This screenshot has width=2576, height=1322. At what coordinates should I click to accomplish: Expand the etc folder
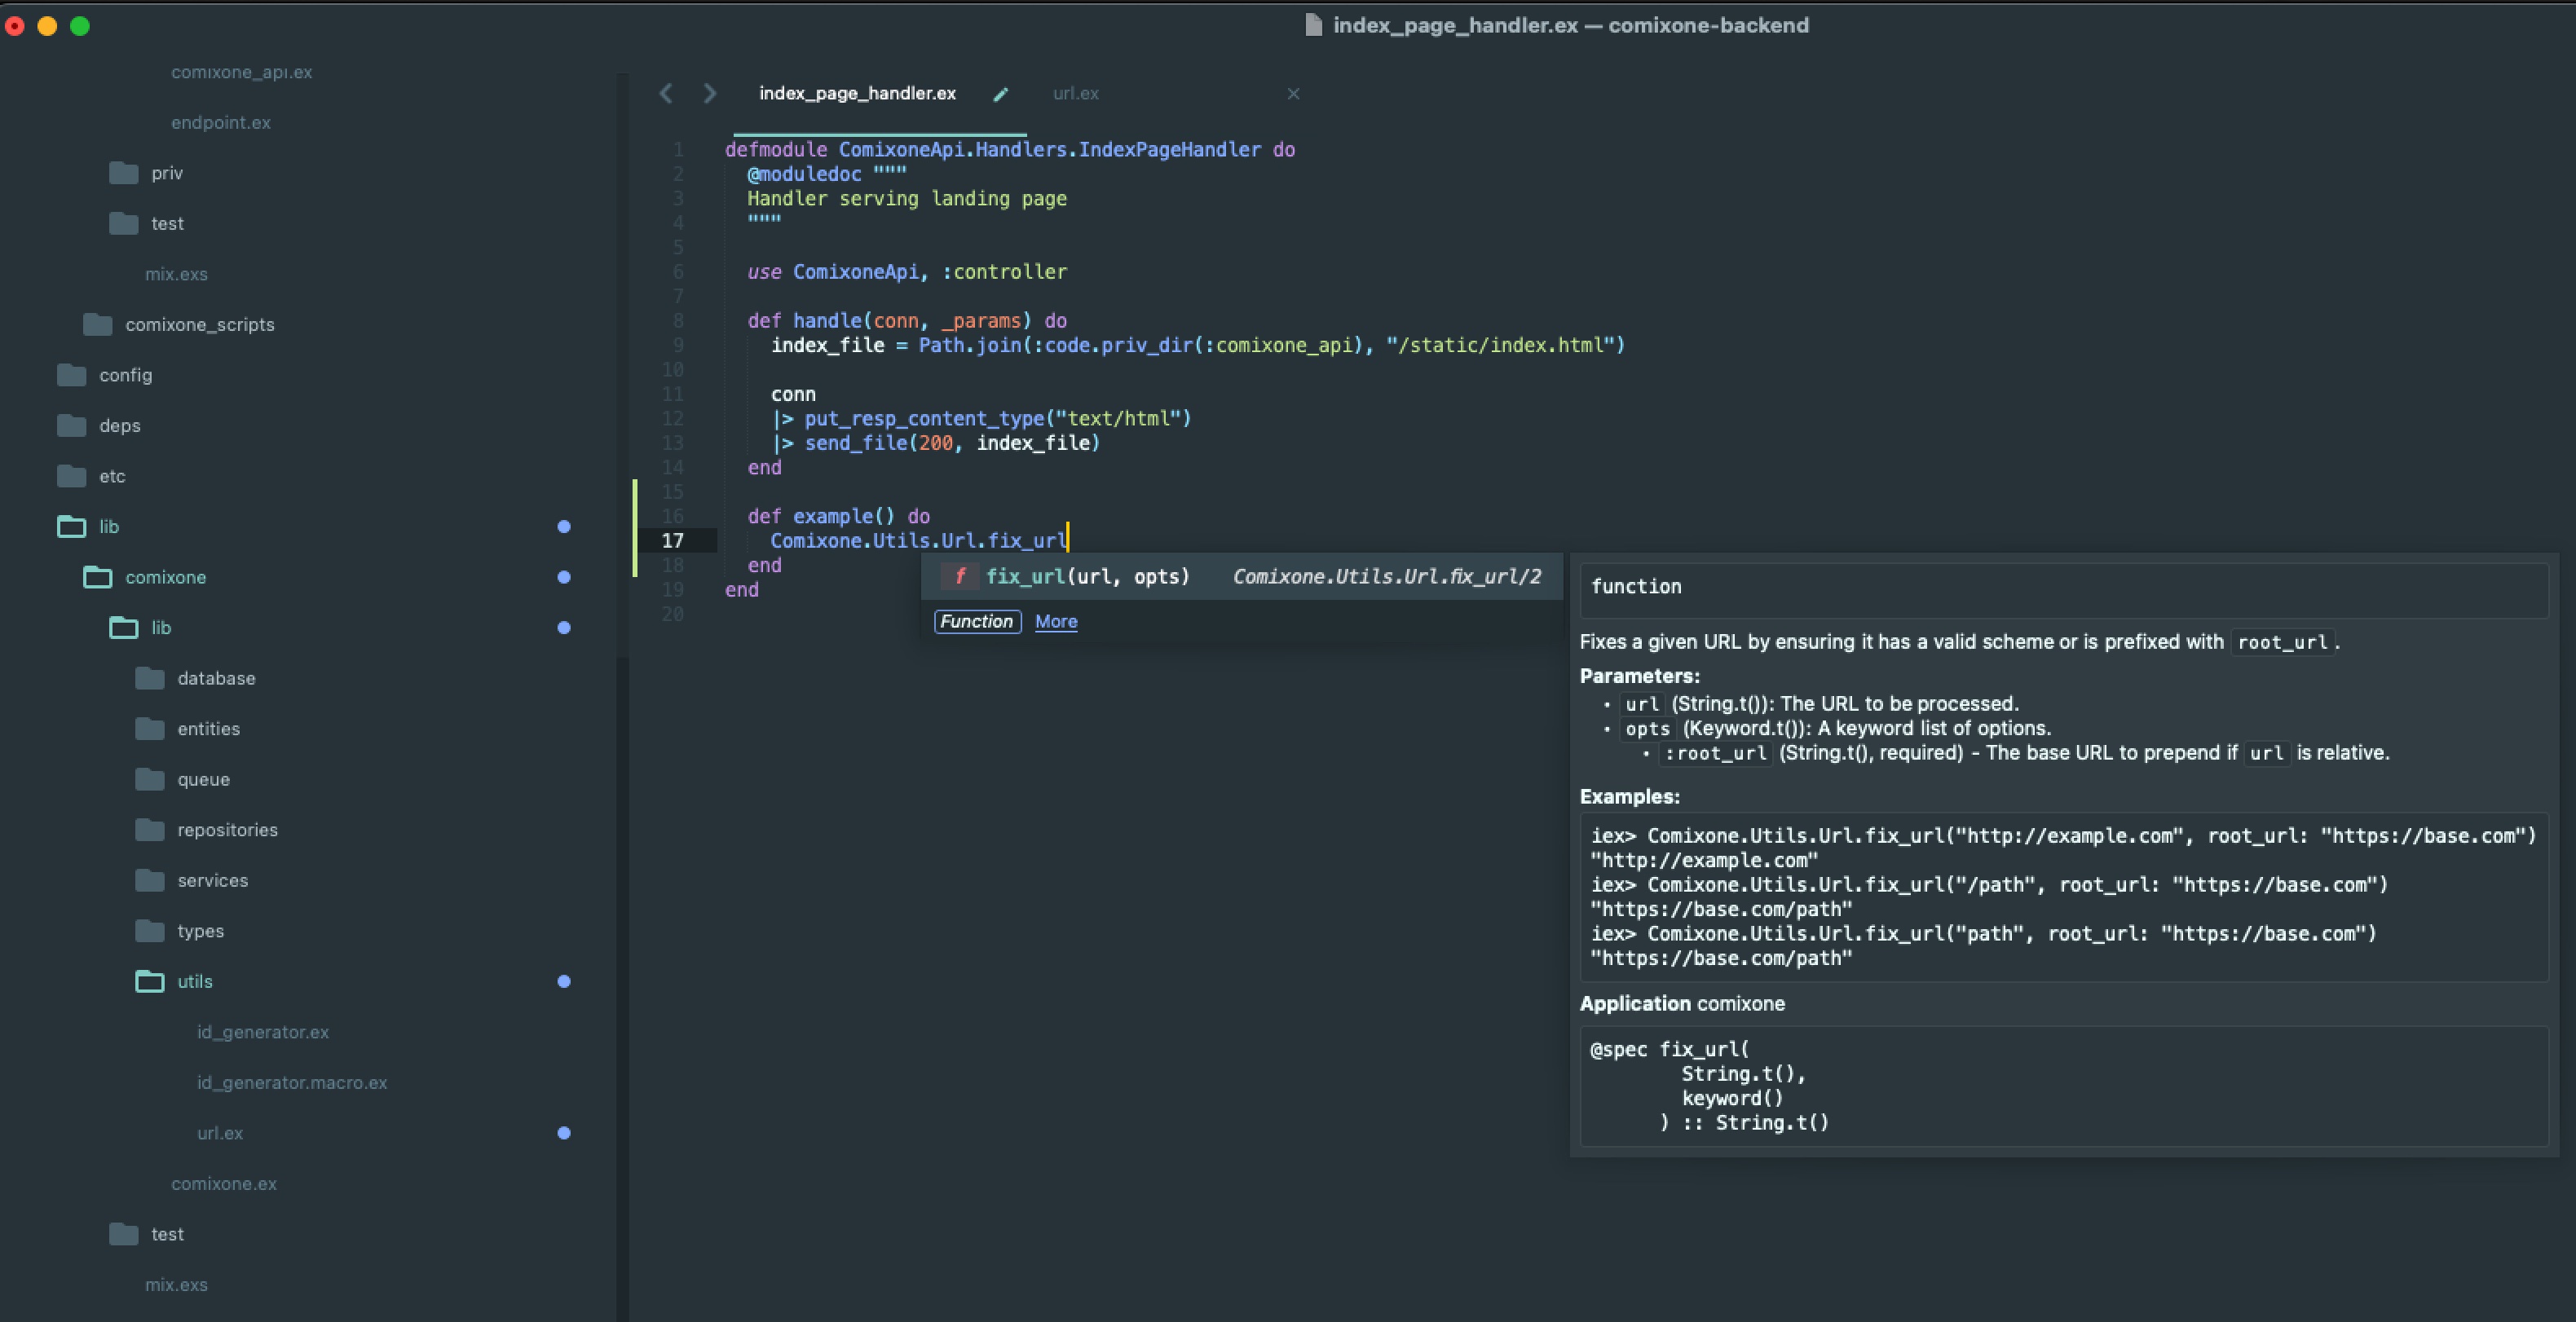tap(71, 476)
